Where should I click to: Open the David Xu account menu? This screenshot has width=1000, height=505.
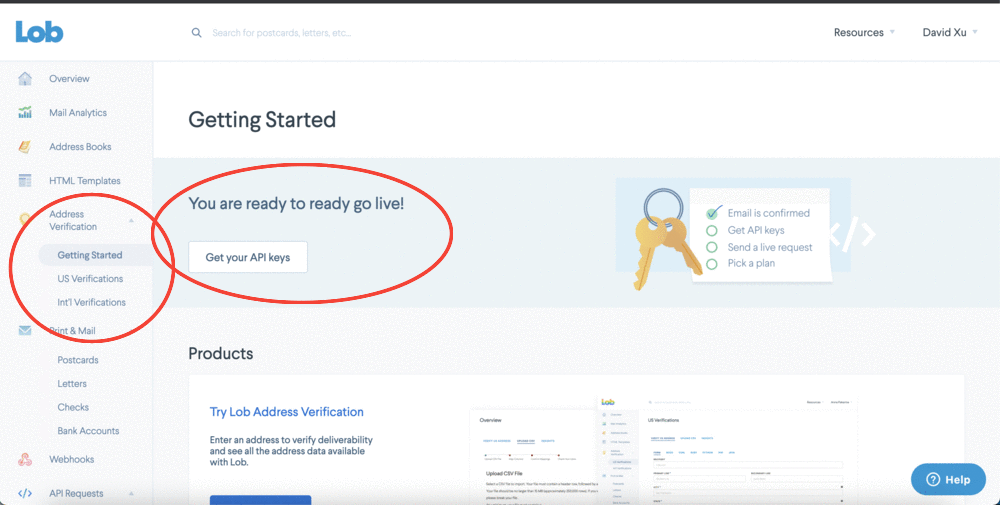click(950, 32)
